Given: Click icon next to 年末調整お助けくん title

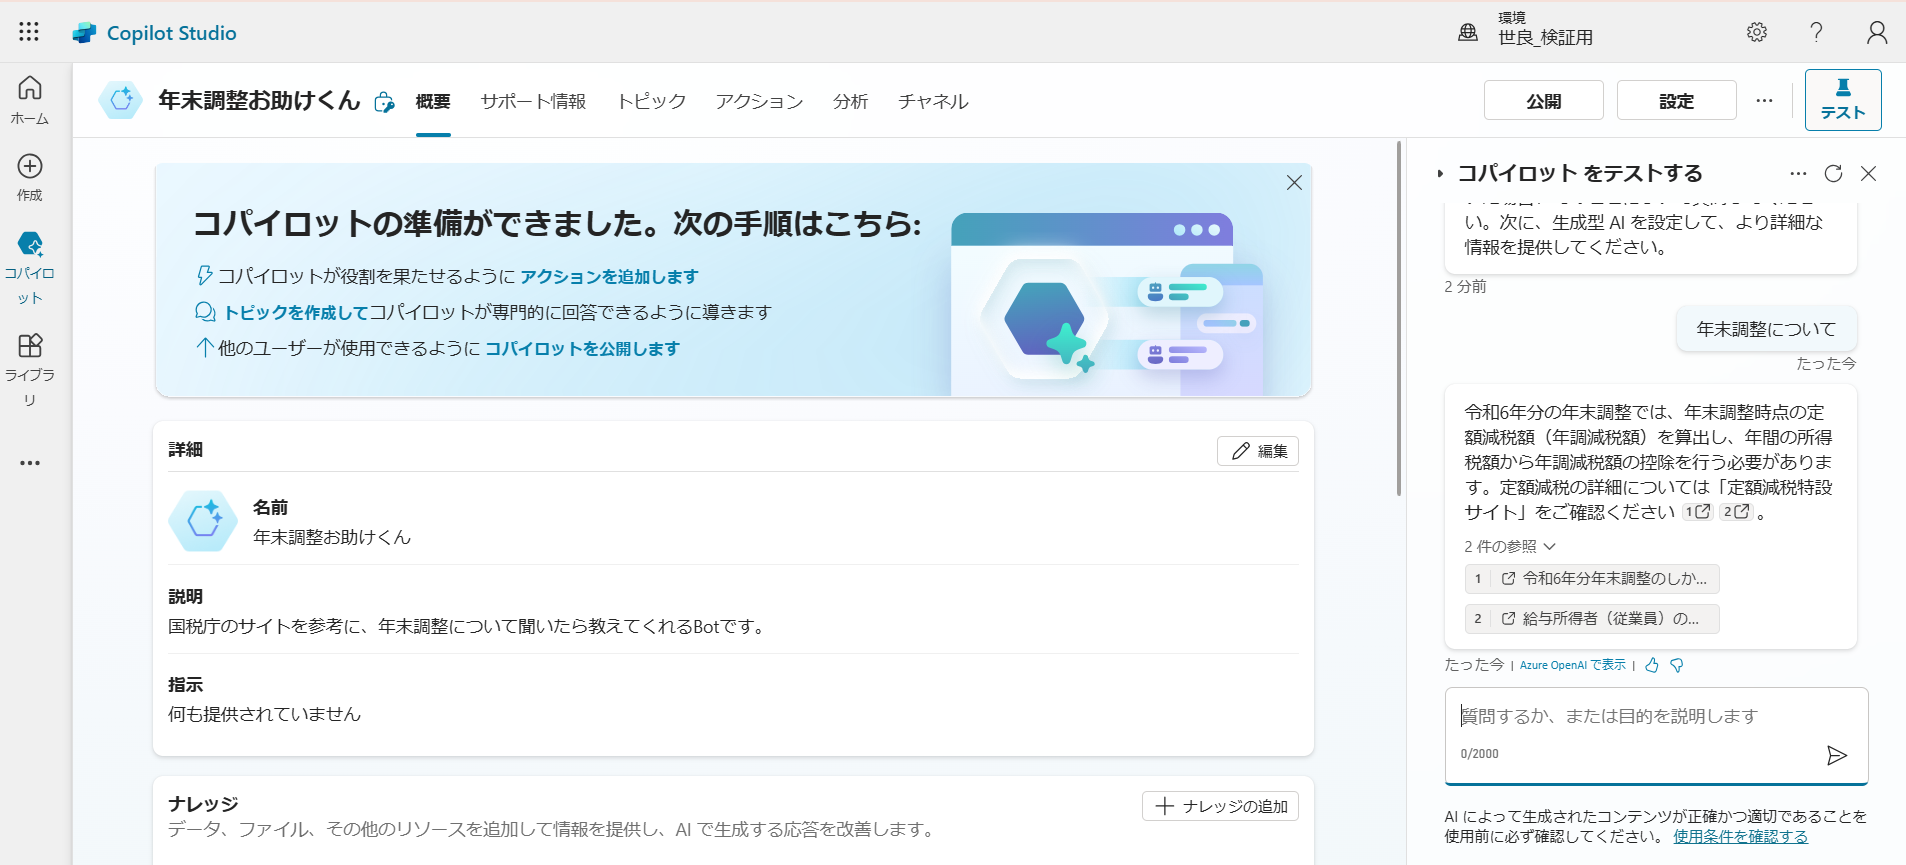Looking at the screenshot, I should coord(384,102).
